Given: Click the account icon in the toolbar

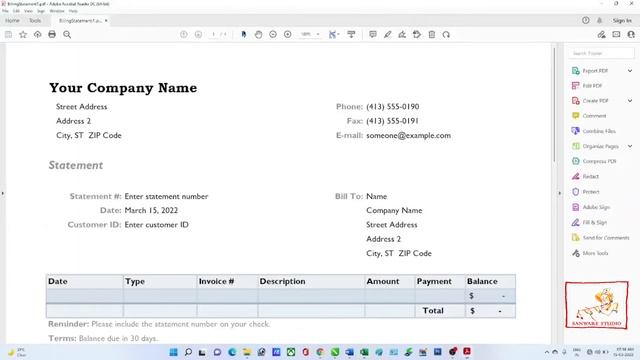Looking at the screenshot, I should coord(631,35).
